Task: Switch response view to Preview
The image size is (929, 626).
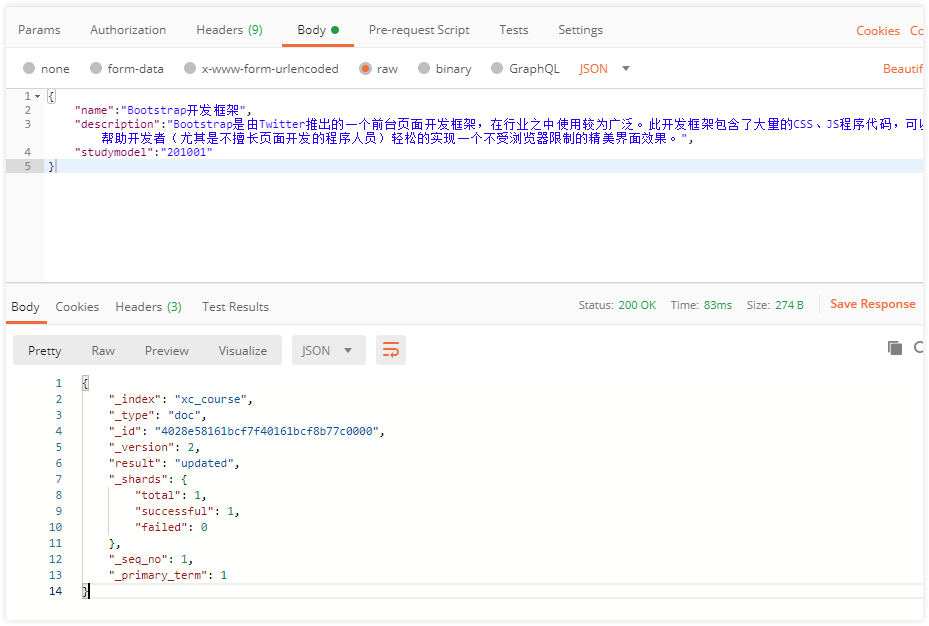Action: tap(166, 351)
